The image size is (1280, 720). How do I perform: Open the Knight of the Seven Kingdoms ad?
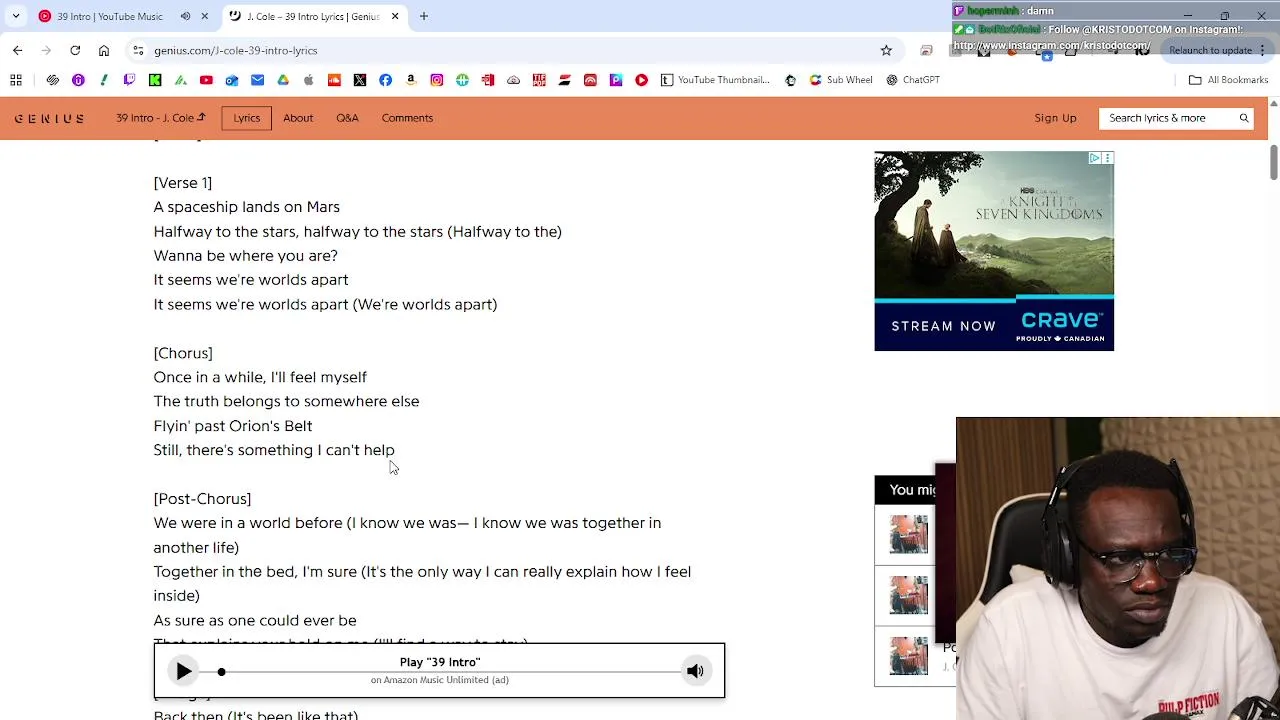pyautogui.click(x=994, y=251)
